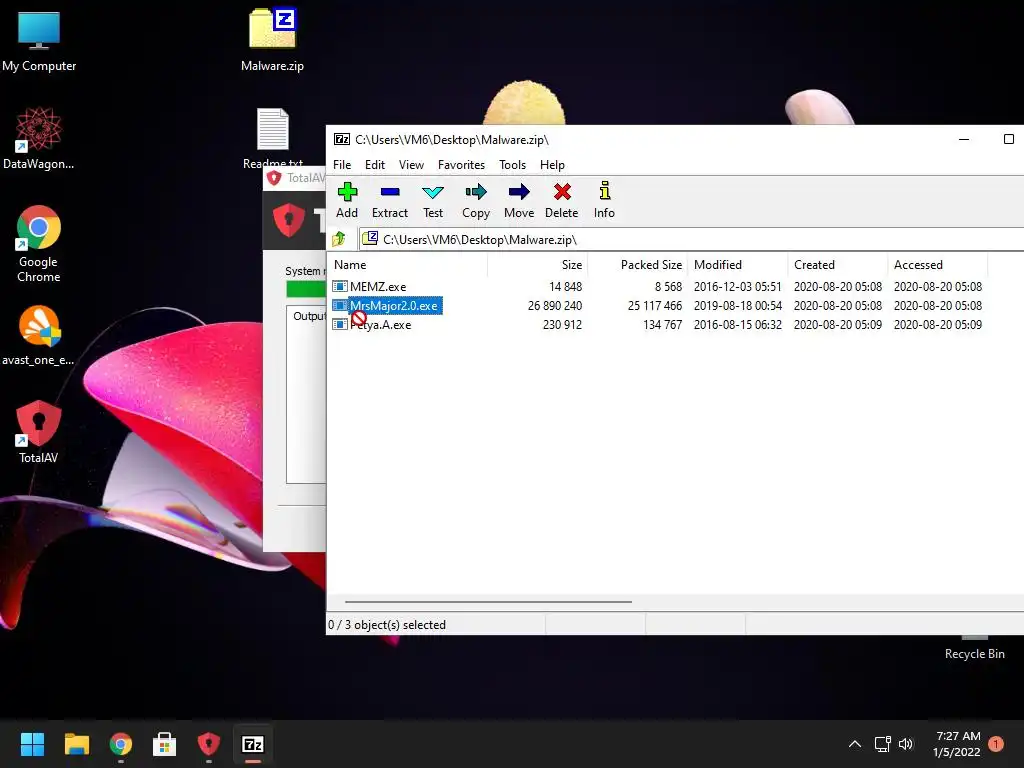Open the Favorites menu

461,165
